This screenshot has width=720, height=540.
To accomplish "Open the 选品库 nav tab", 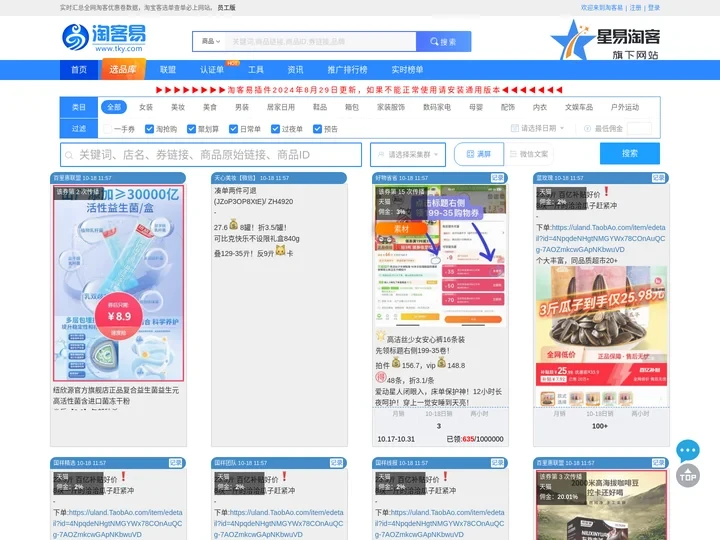I will pos(123,69).
